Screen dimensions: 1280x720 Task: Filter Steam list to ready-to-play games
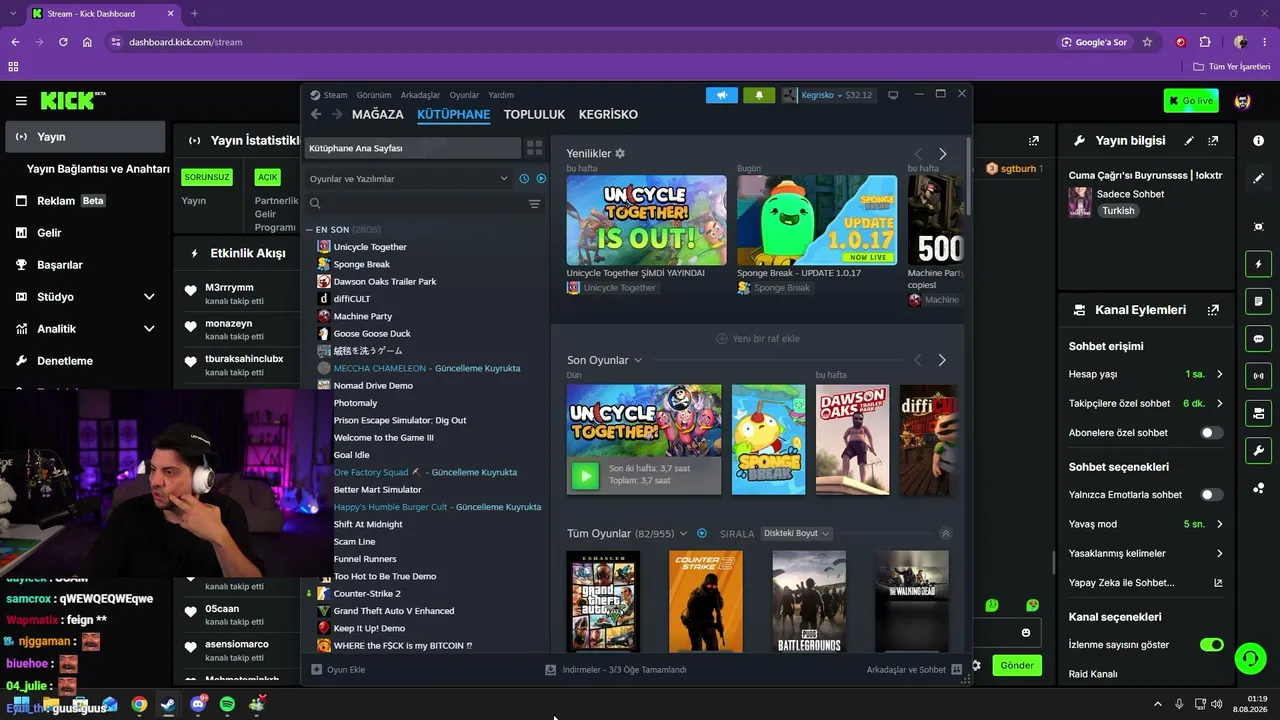pos(541,179)
